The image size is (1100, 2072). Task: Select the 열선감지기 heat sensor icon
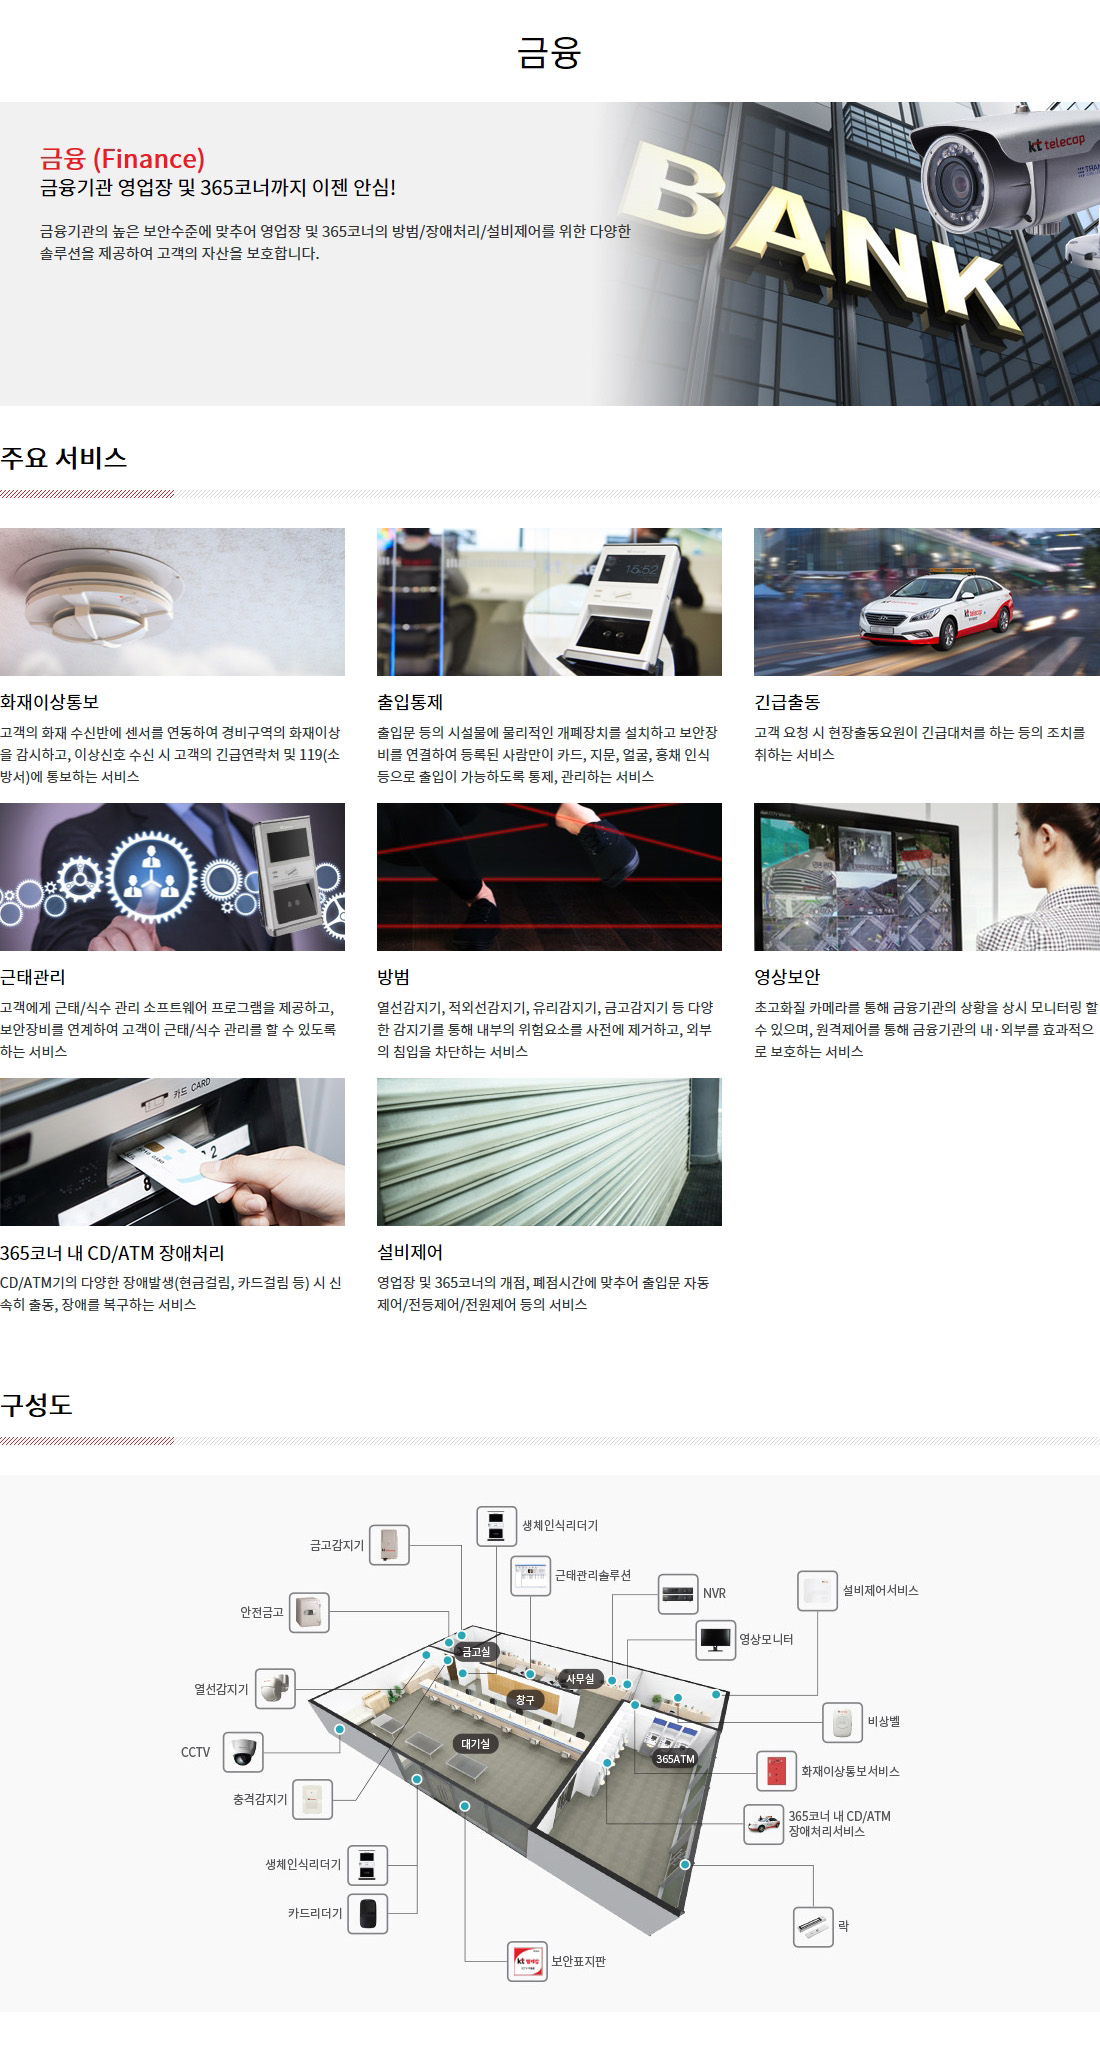(x=275, y=1689)
